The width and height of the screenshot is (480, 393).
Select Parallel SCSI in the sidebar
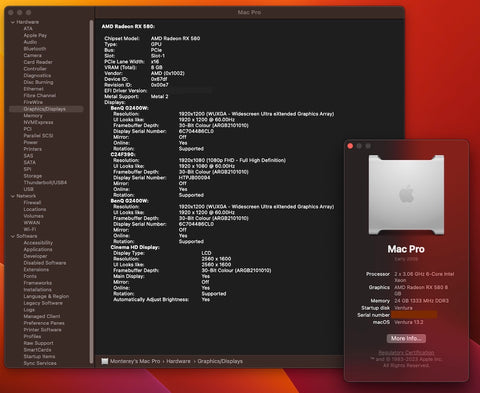[38, 136]
